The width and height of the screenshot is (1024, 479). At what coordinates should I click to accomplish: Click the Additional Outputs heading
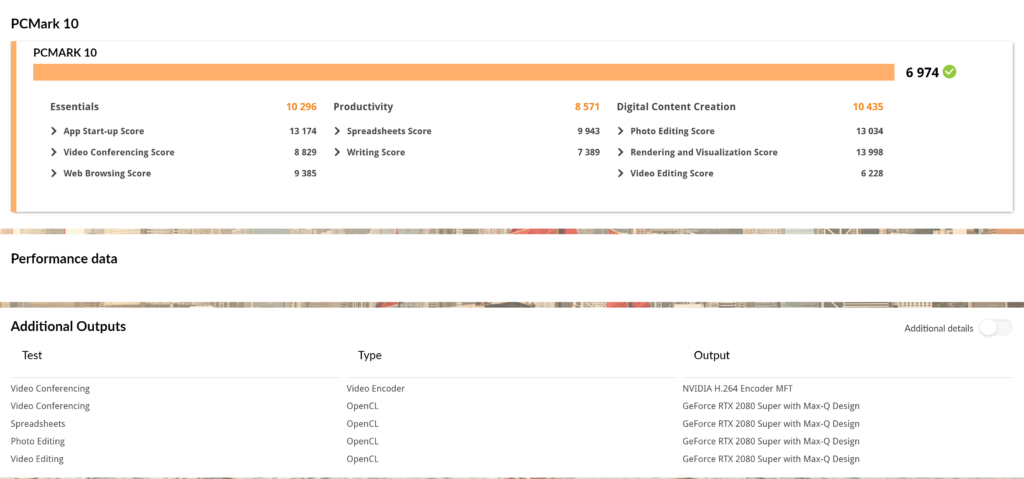(69, 326)
